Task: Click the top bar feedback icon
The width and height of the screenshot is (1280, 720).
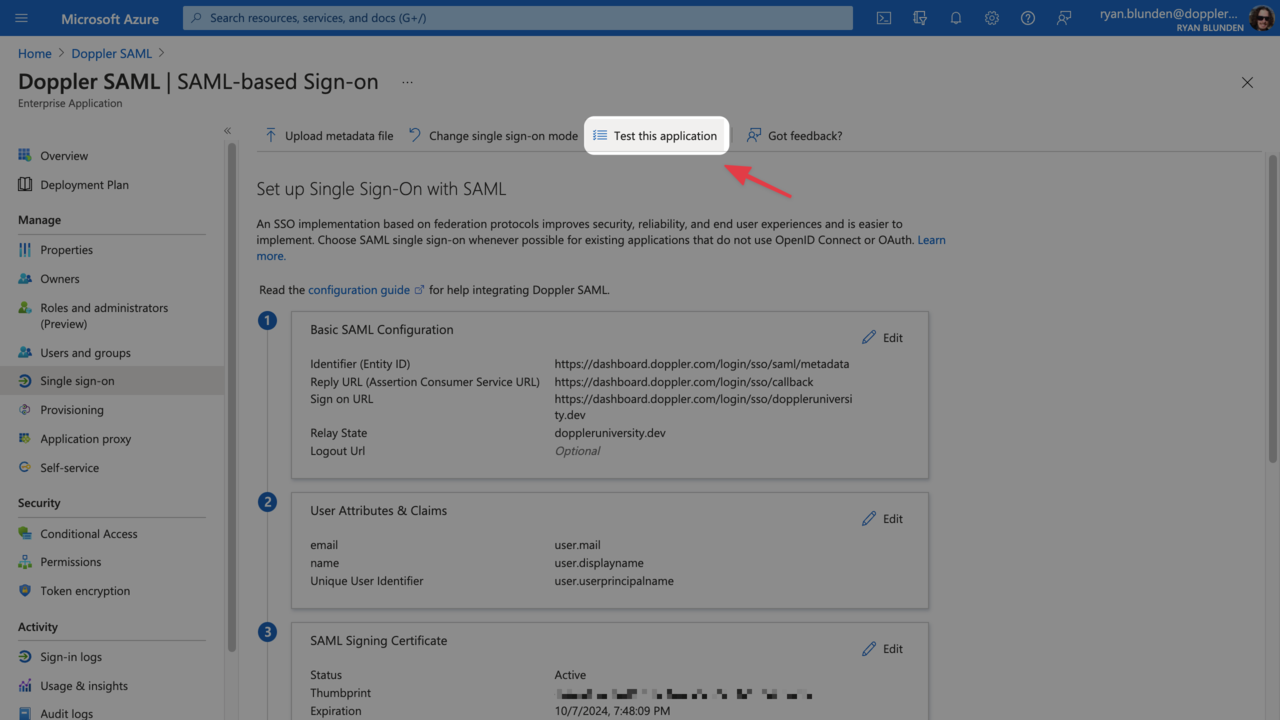Action: point(1064,18)
